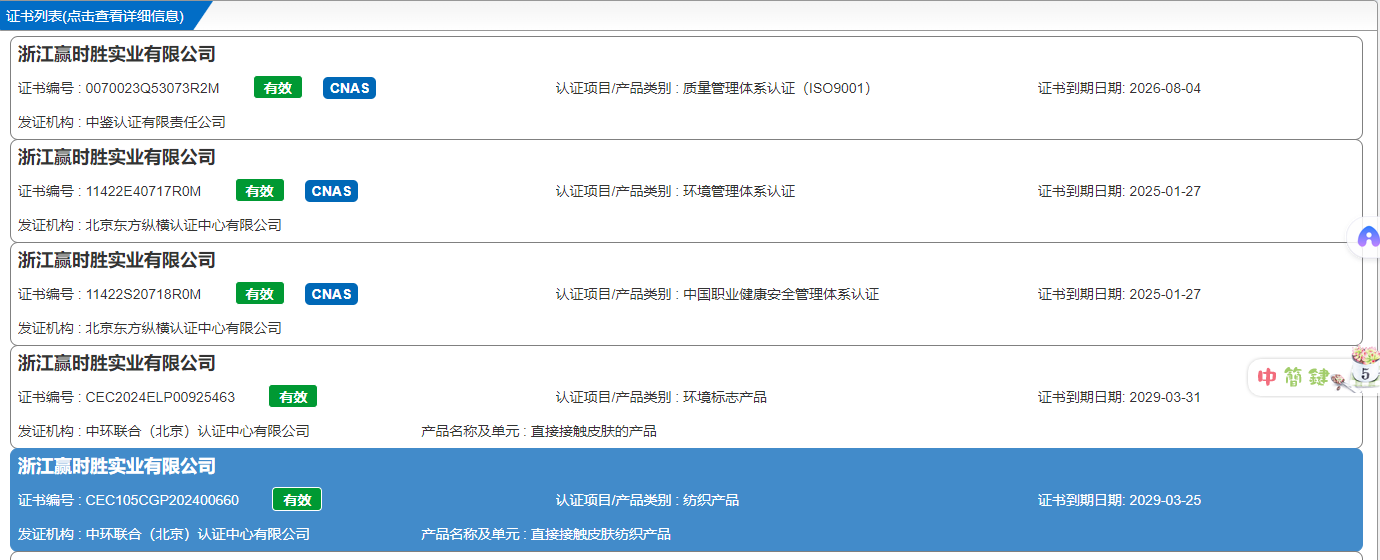Click CNAS badge for certificate 0070023Q53073R2M
This screenshot has width=1380, height=560.
[x=349, y=88]
